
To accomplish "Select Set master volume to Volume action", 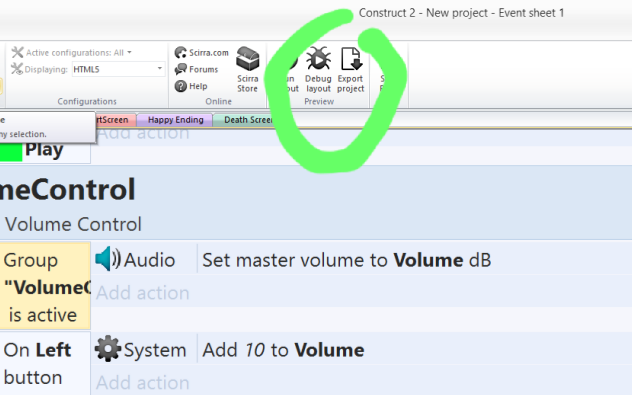I will pyautogui.click(x=347, y=260).
